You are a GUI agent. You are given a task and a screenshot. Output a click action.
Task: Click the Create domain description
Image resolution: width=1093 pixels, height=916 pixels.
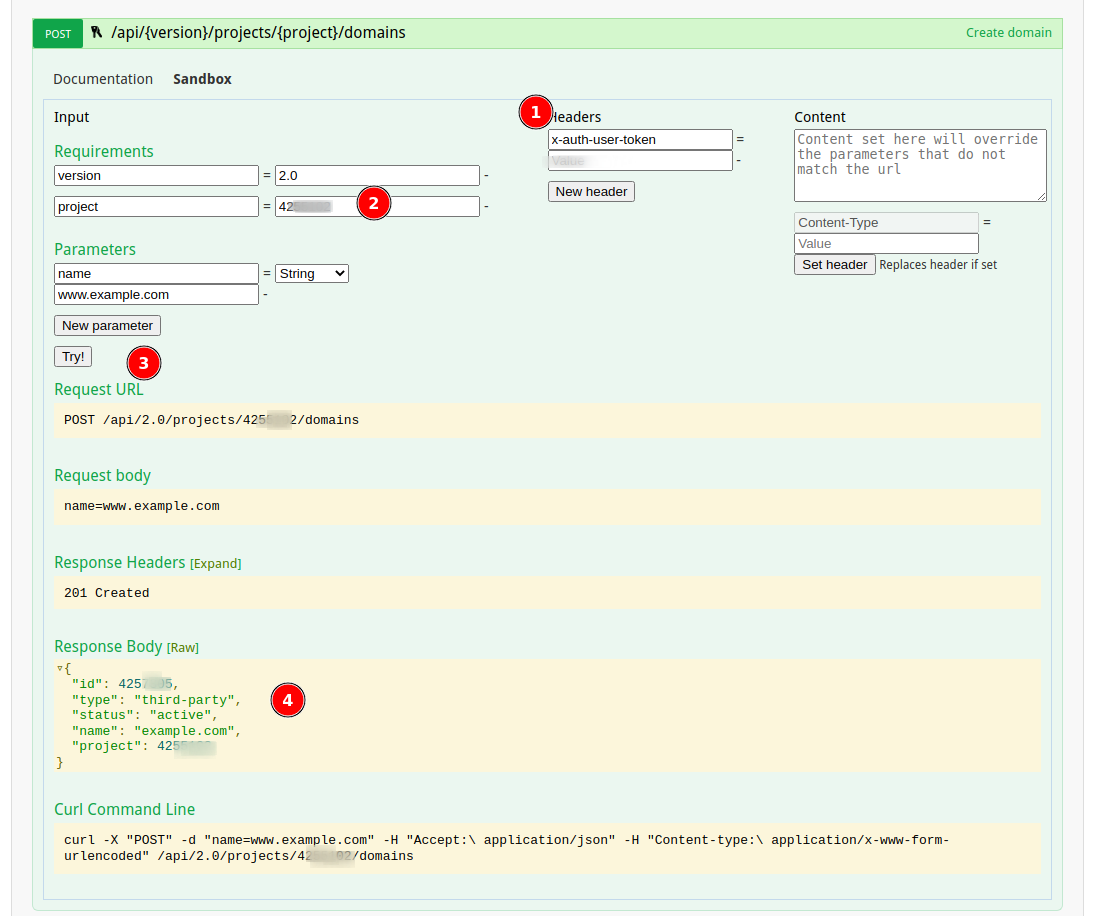tap(1008, 33)
